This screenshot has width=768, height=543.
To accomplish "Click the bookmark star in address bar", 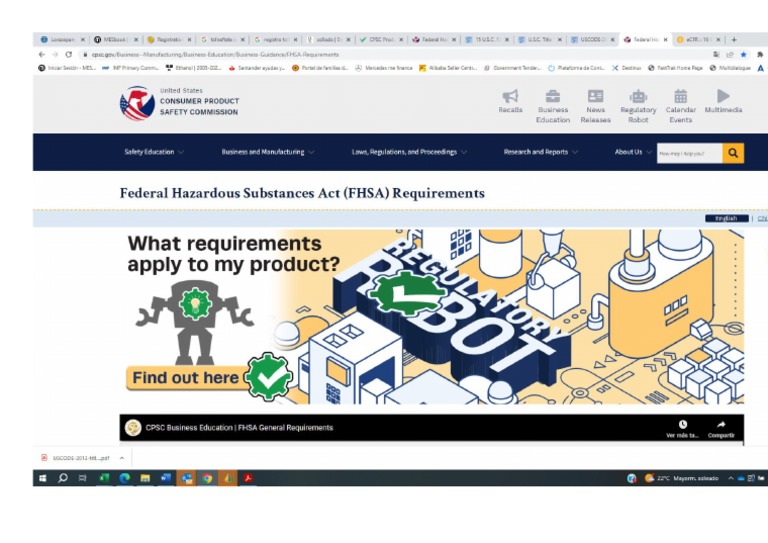I will click(744, 54).
